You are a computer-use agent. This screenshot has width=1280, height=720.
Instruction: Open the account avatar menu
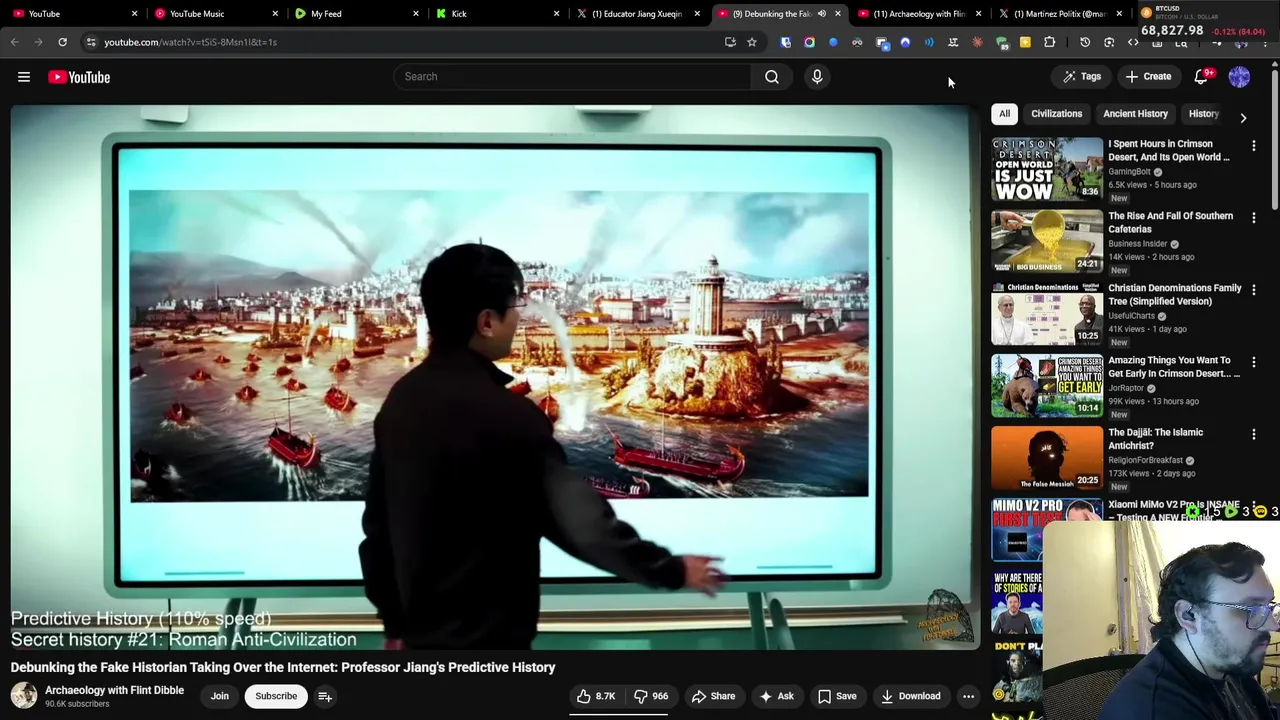coord(1239,77)
